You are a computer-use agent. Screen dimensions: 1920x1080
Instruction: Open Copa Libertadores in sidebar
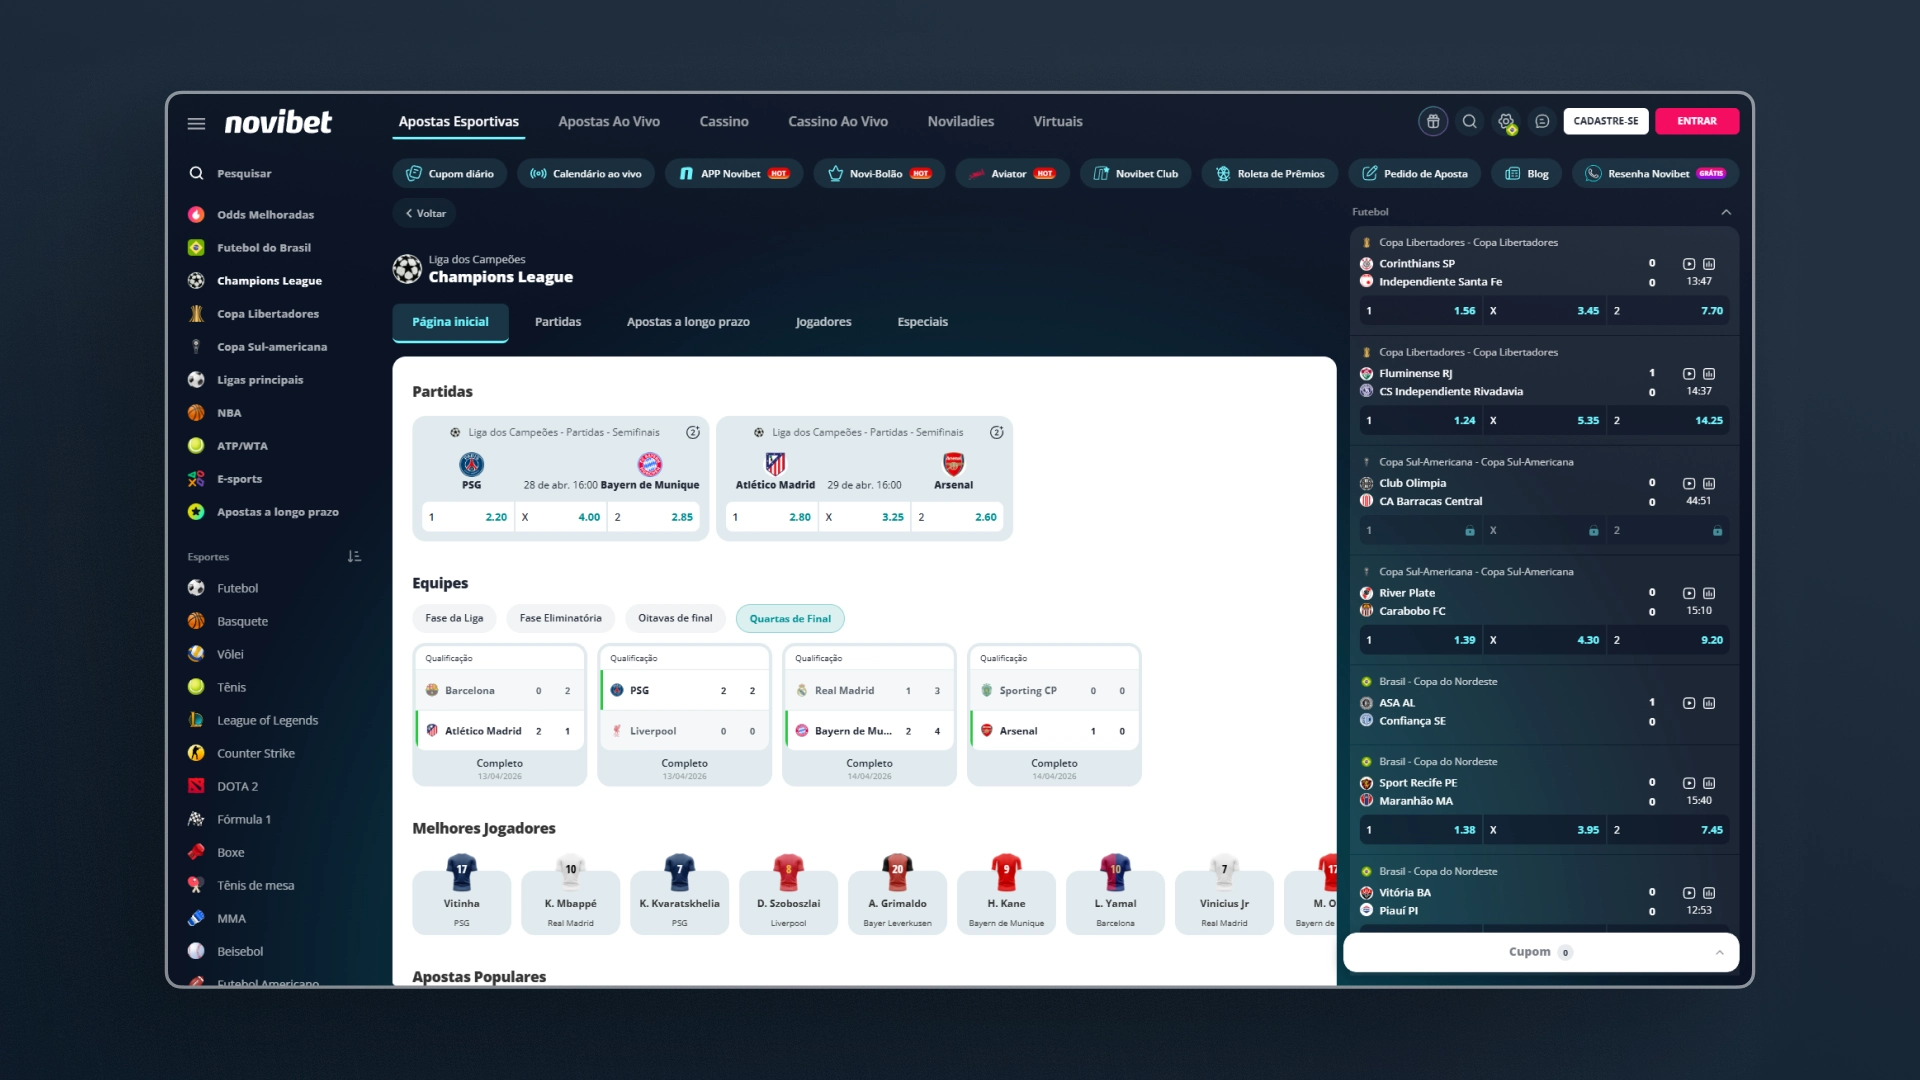[268, 314]
